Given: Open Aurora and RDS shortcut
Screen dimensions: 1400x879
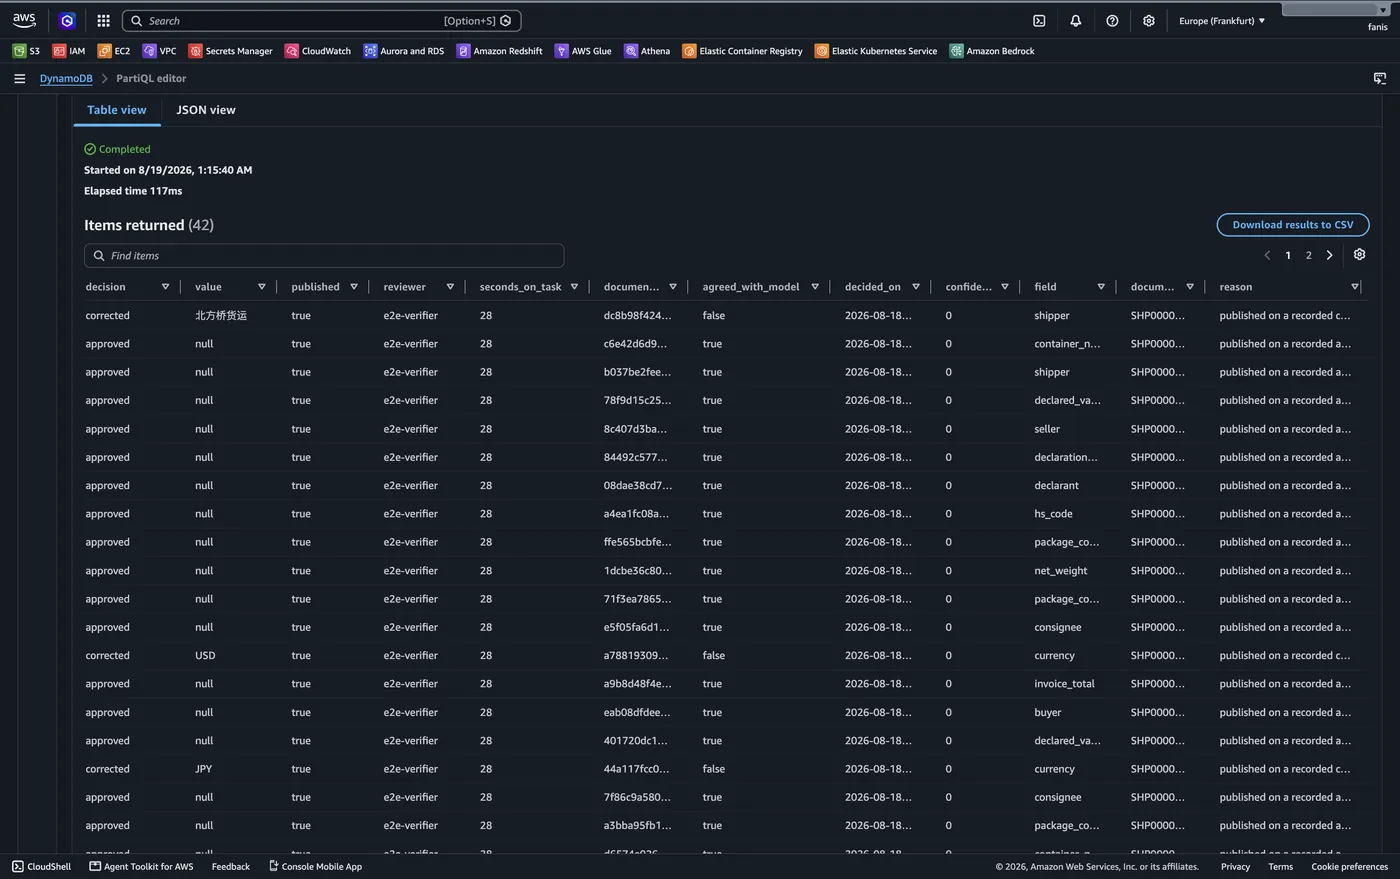Looking at the screenshot, I should click(404, 51).
